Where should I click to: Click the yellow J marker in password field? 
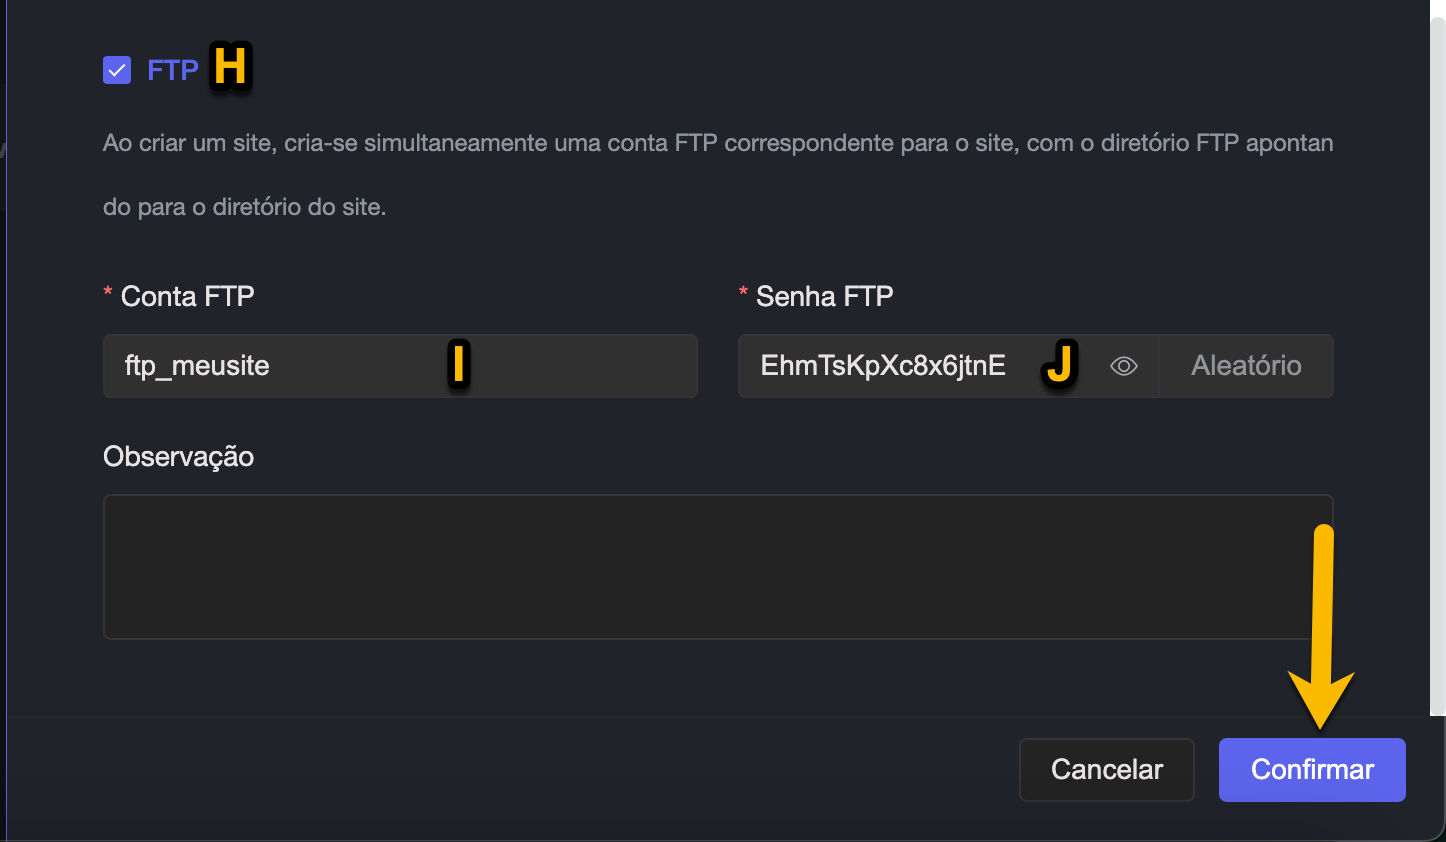1059,363
